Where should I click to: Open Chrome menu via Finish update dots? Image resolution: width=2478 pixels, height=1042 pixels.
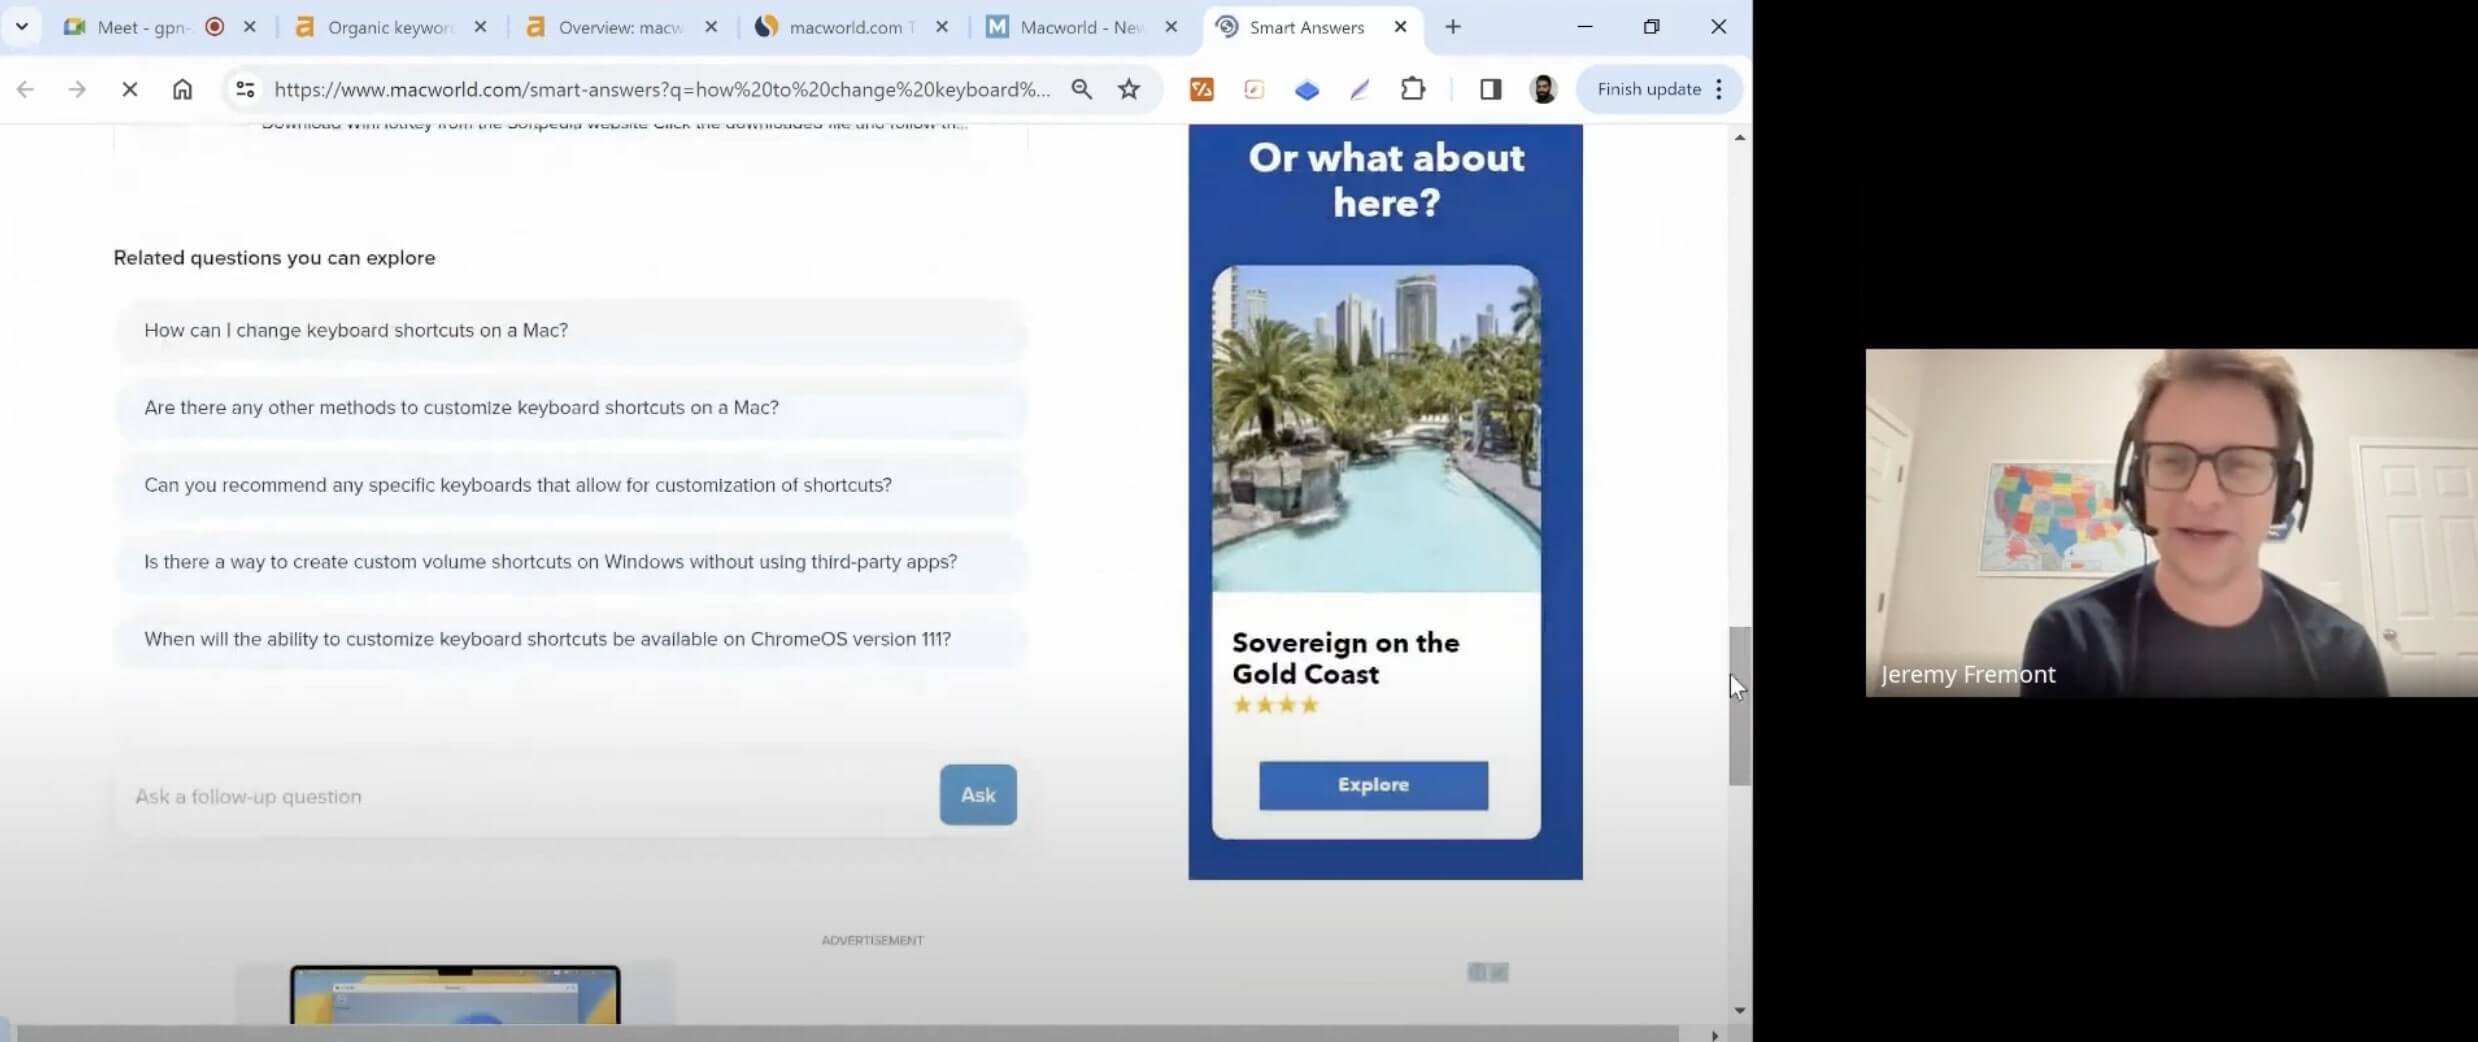click(1719, 89)
